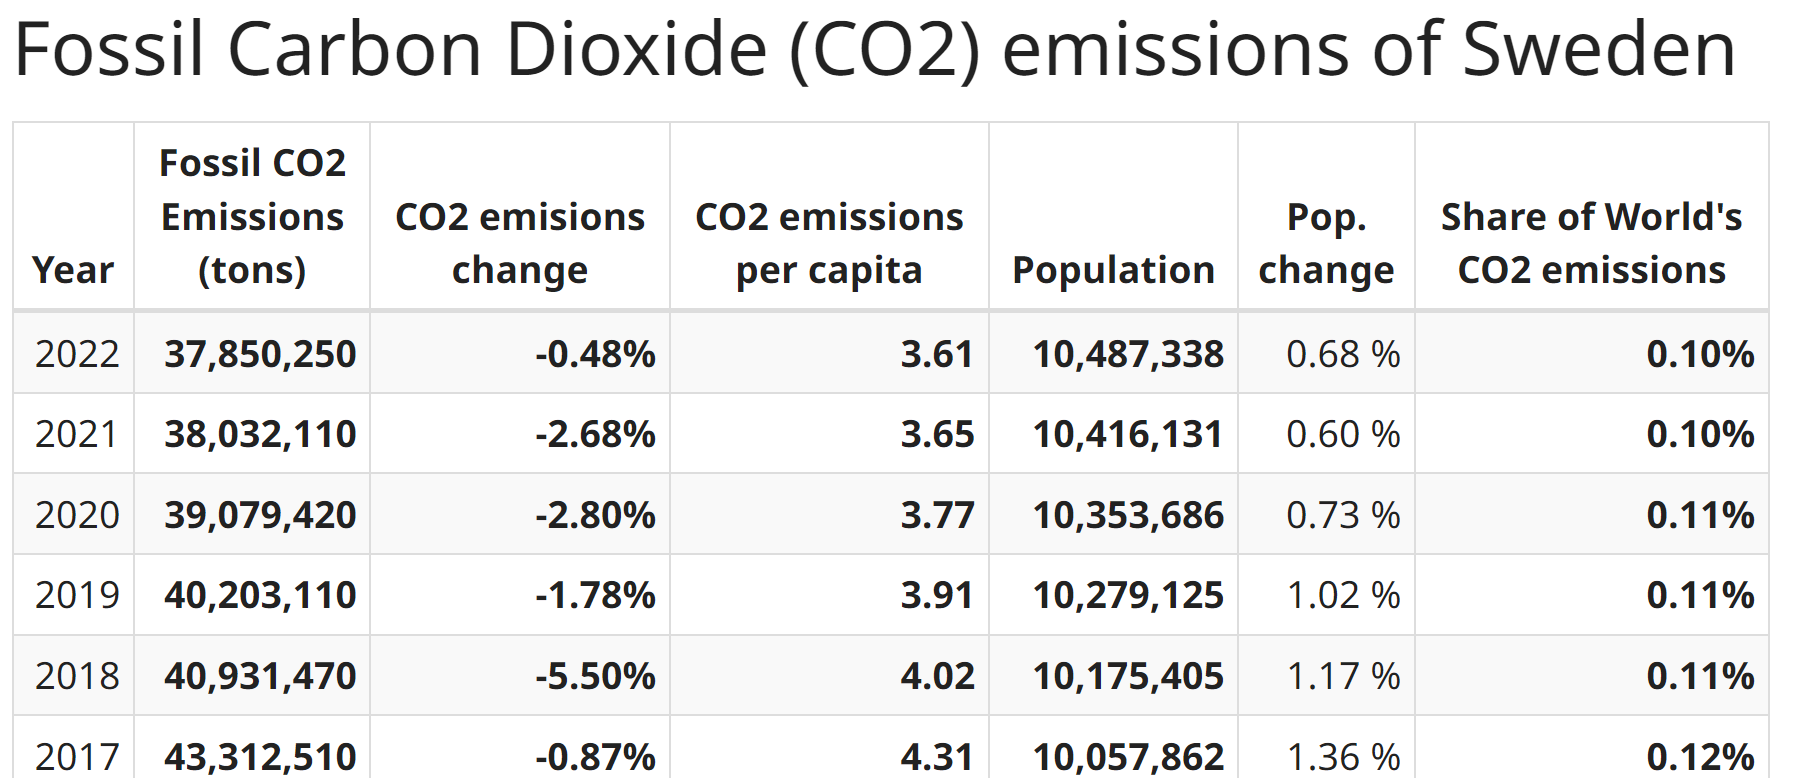Select the 2022 year cell

coord(77,354)
